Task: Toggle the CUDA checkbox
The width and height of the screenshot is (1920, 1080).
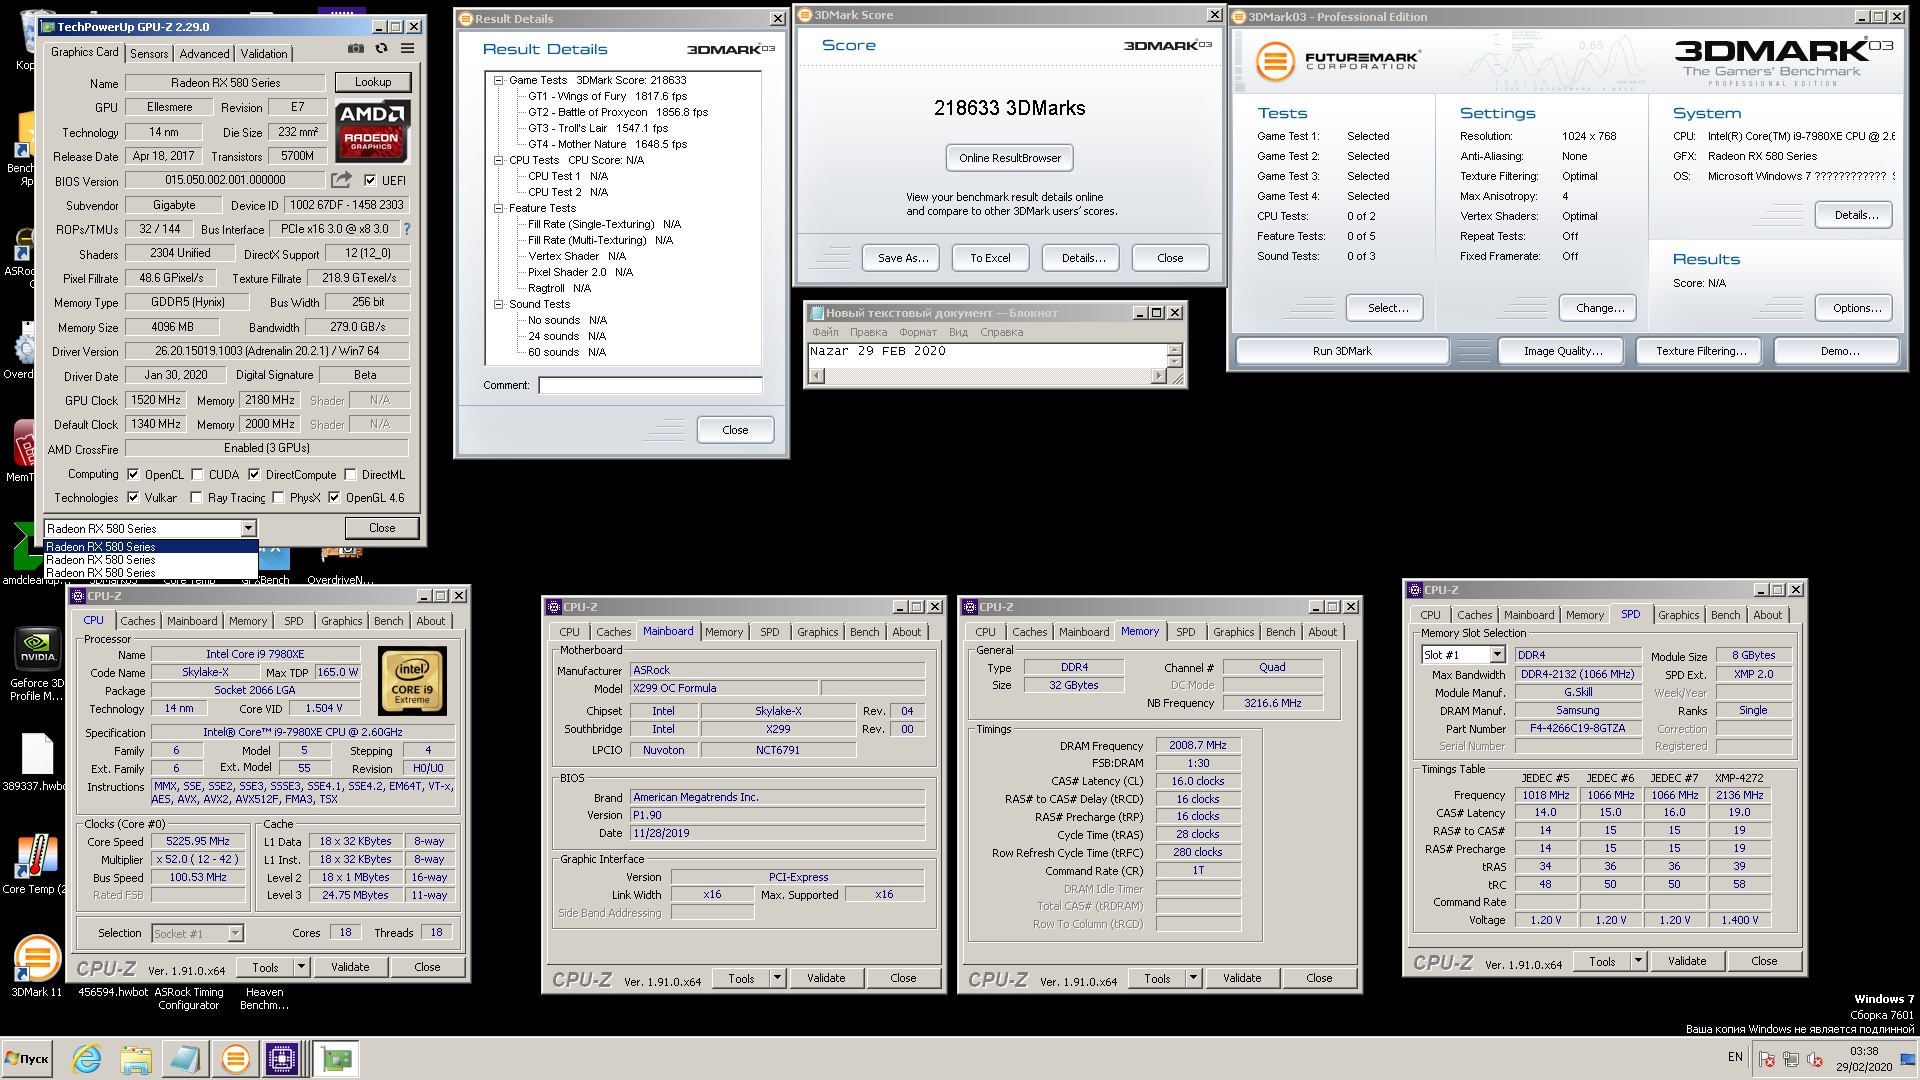Action: (197, 475)
